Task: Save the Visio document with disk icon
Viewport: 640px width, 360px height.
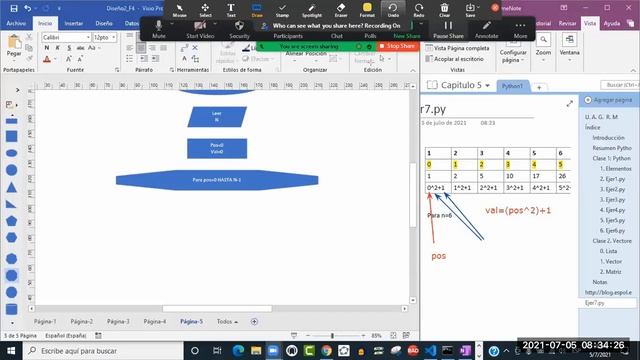Action: pyautogui.click(x=13, y=8)
